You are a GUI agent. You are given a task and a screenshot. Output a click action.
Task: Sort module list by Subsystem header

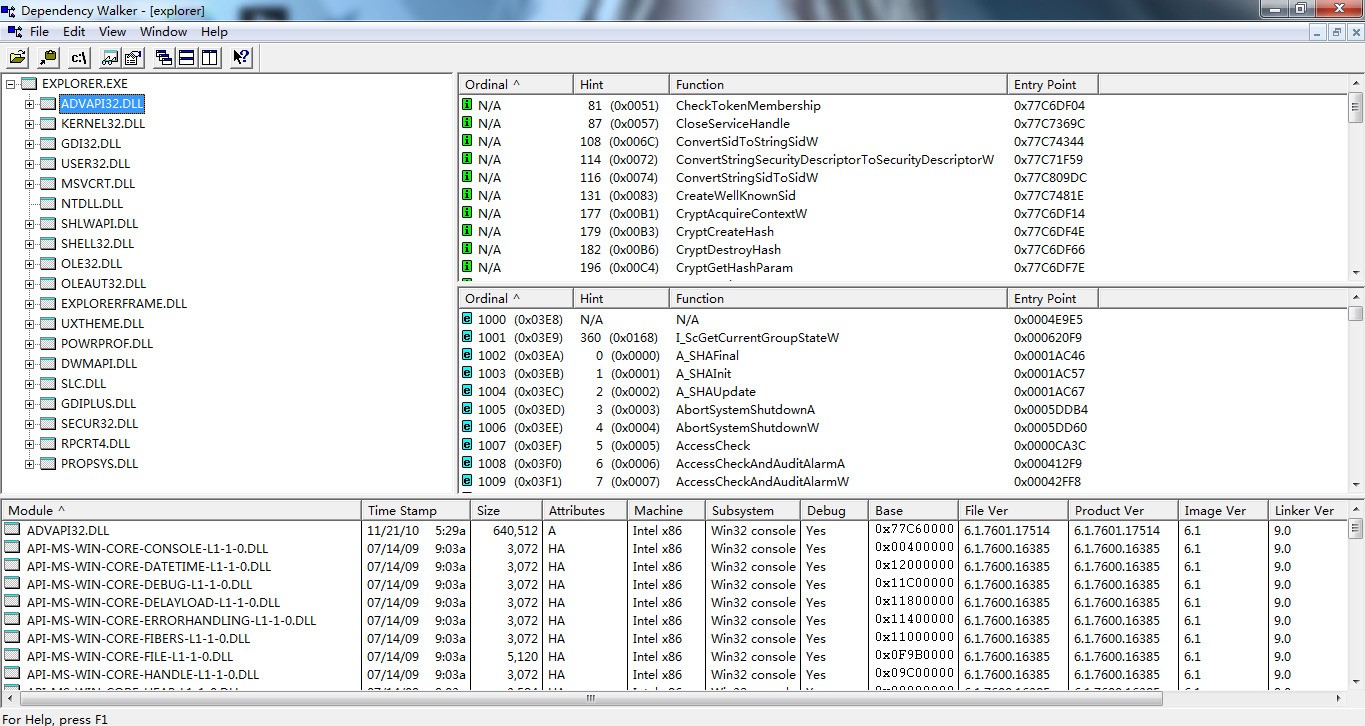click(753, 511)
